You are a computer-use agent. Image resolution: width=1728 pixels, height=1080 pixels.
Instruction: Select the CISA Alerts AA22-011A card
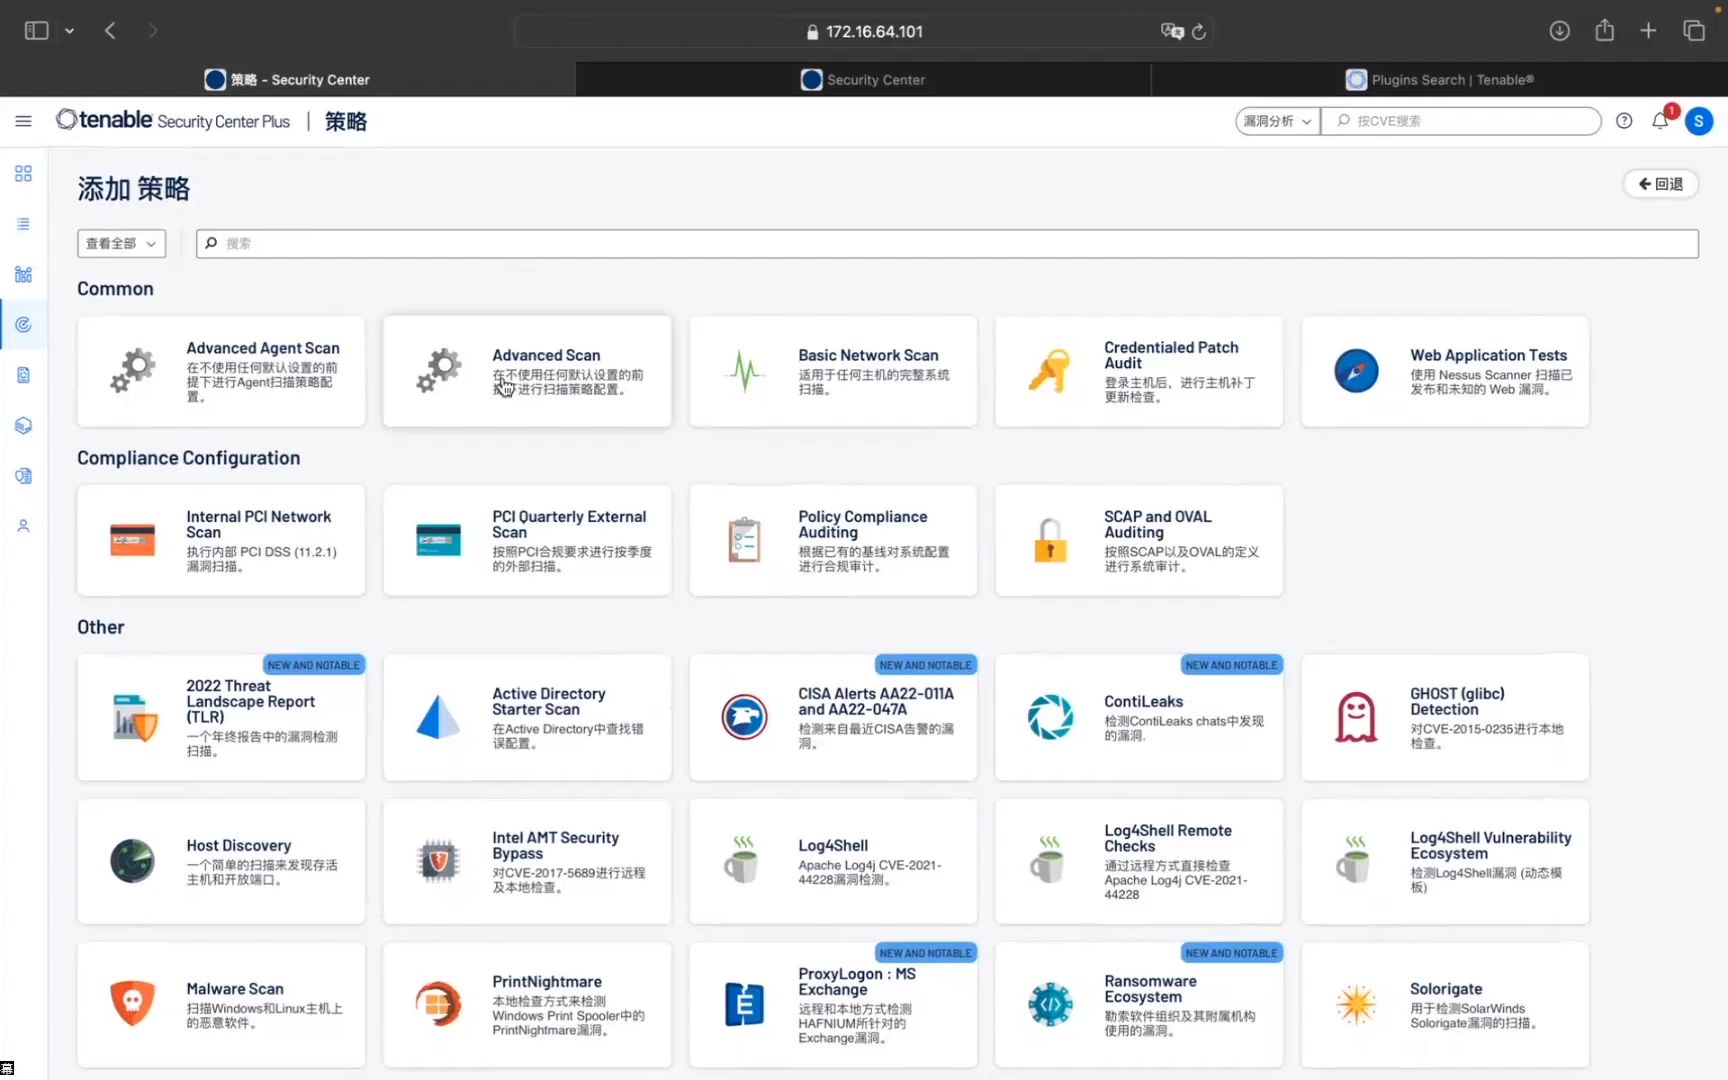833,717
